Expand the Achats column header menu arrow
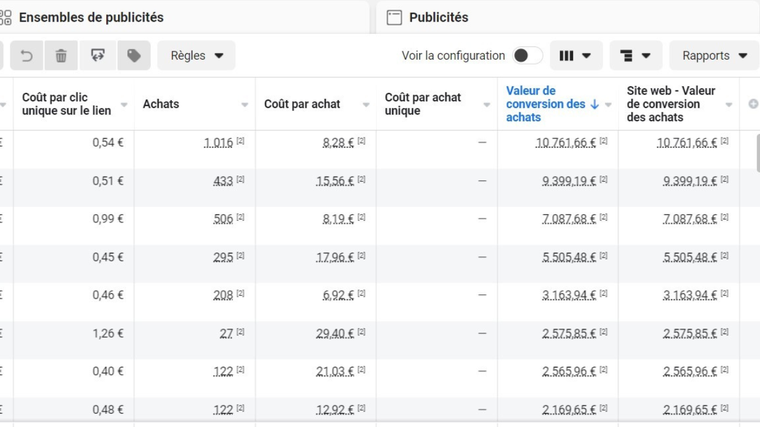The image size is (760, 427). pyautogui.click(x=245, y=105)
